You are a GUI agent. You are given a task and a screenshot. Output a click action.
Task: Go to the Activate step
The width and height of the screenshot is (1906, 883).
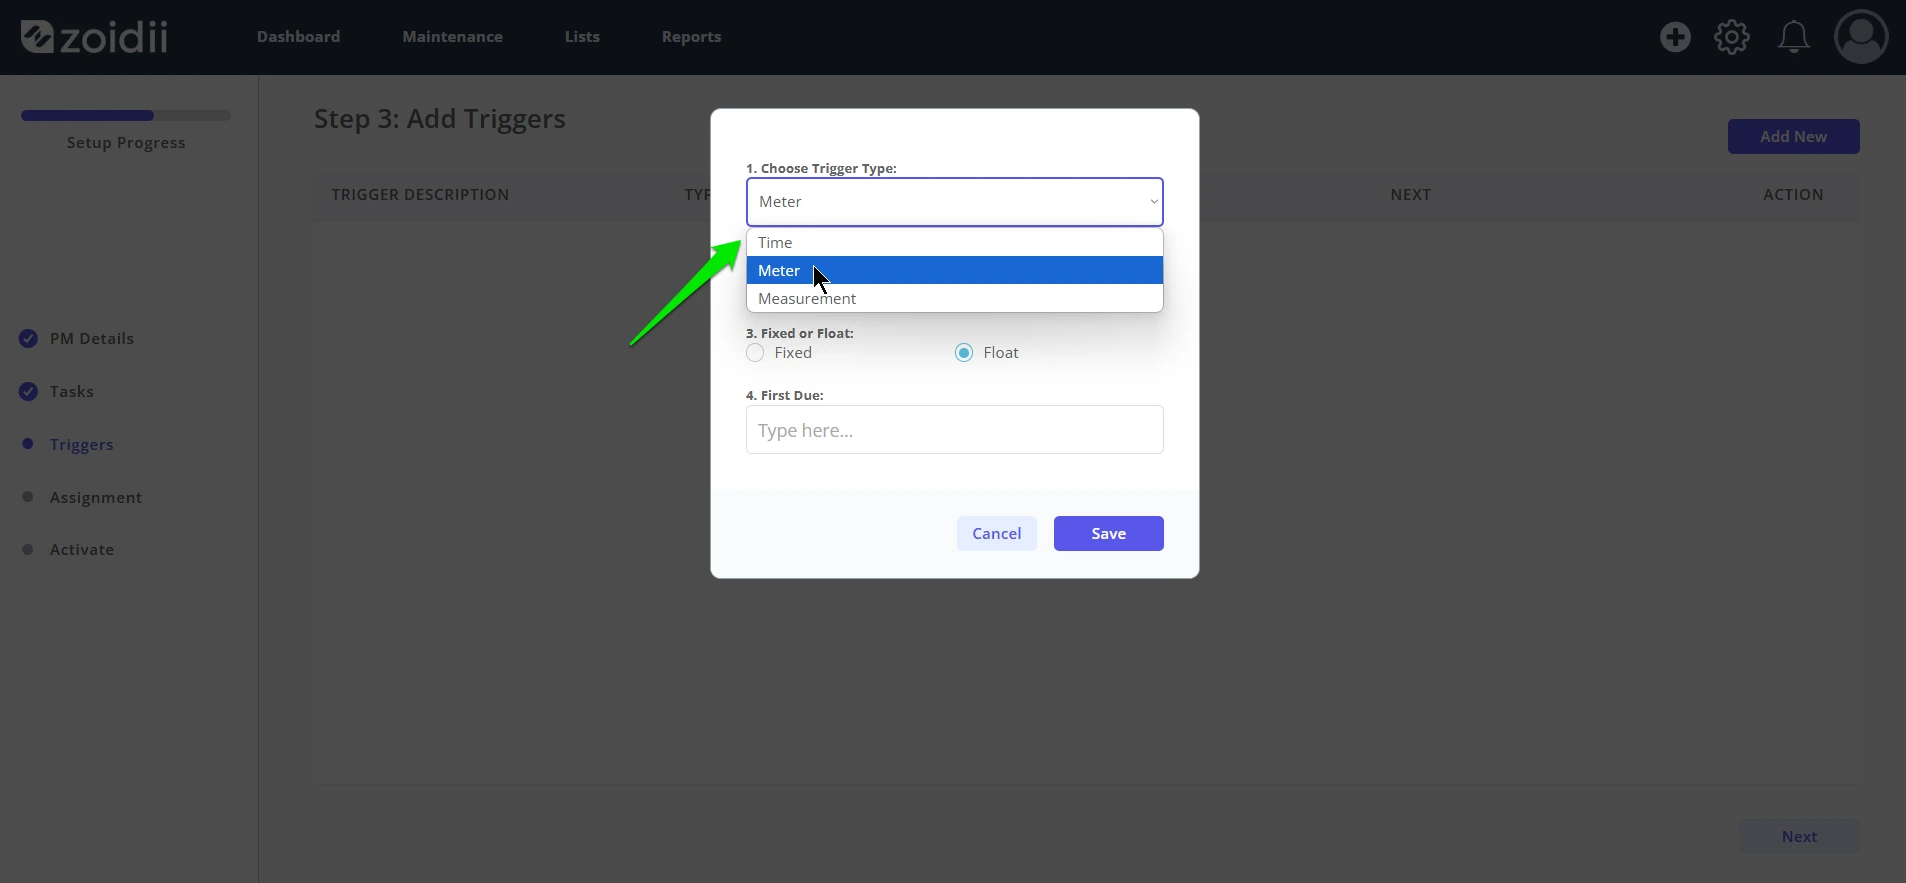(82, 550)
